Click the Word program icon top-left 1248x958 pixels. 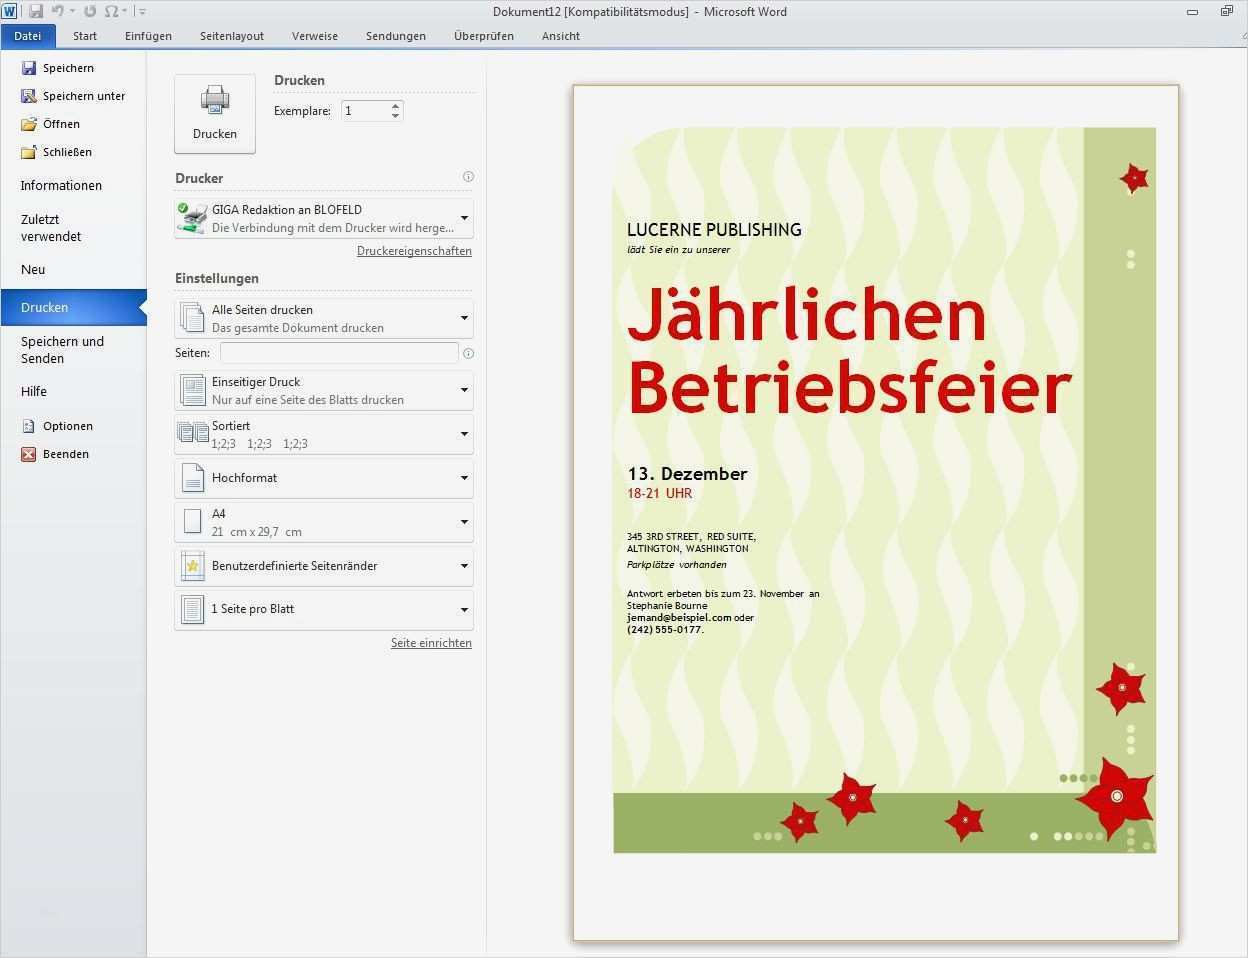click(11, 11)
